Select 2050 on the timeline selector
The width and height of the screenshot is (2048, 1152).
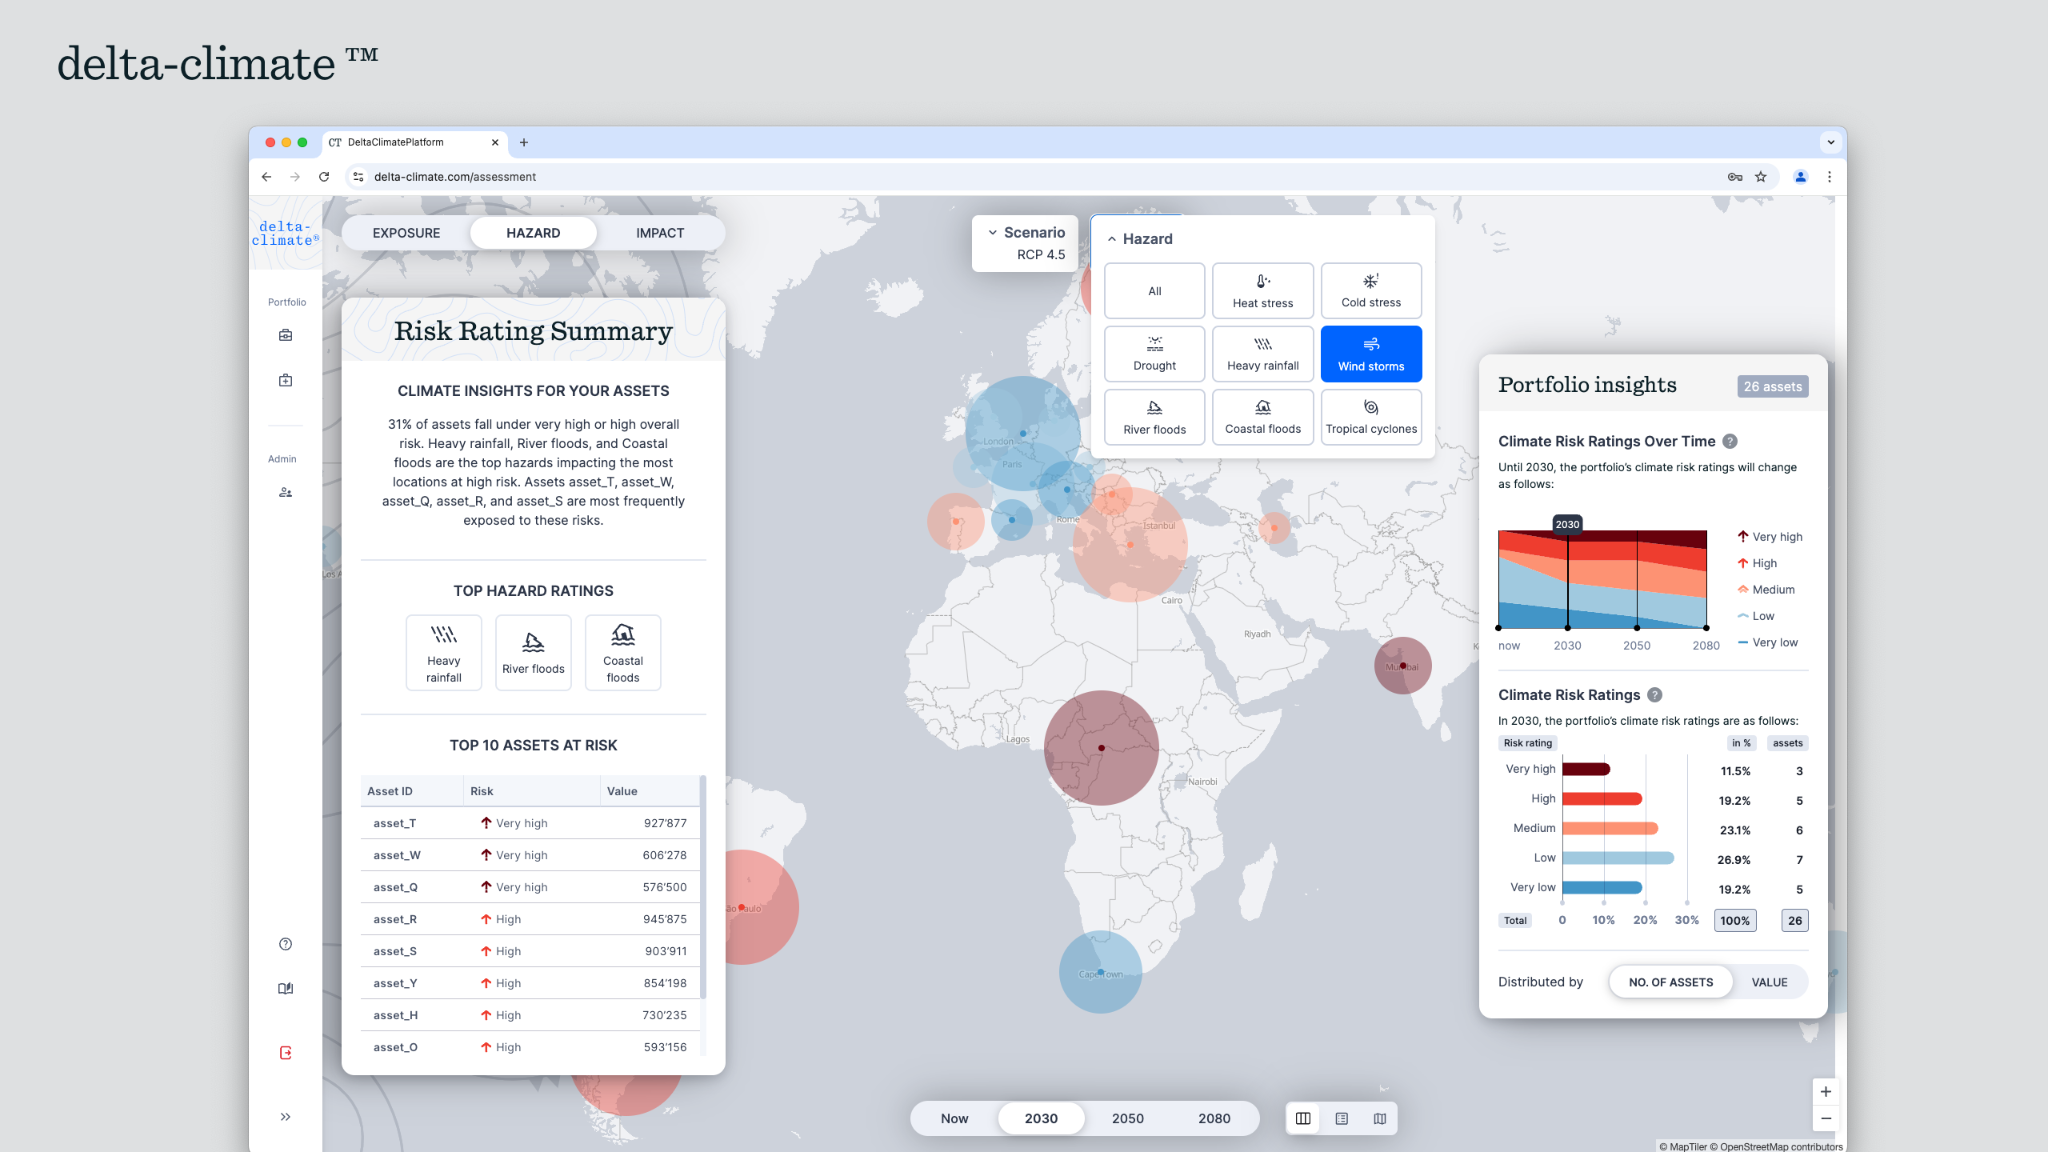coord(1128,1118)
